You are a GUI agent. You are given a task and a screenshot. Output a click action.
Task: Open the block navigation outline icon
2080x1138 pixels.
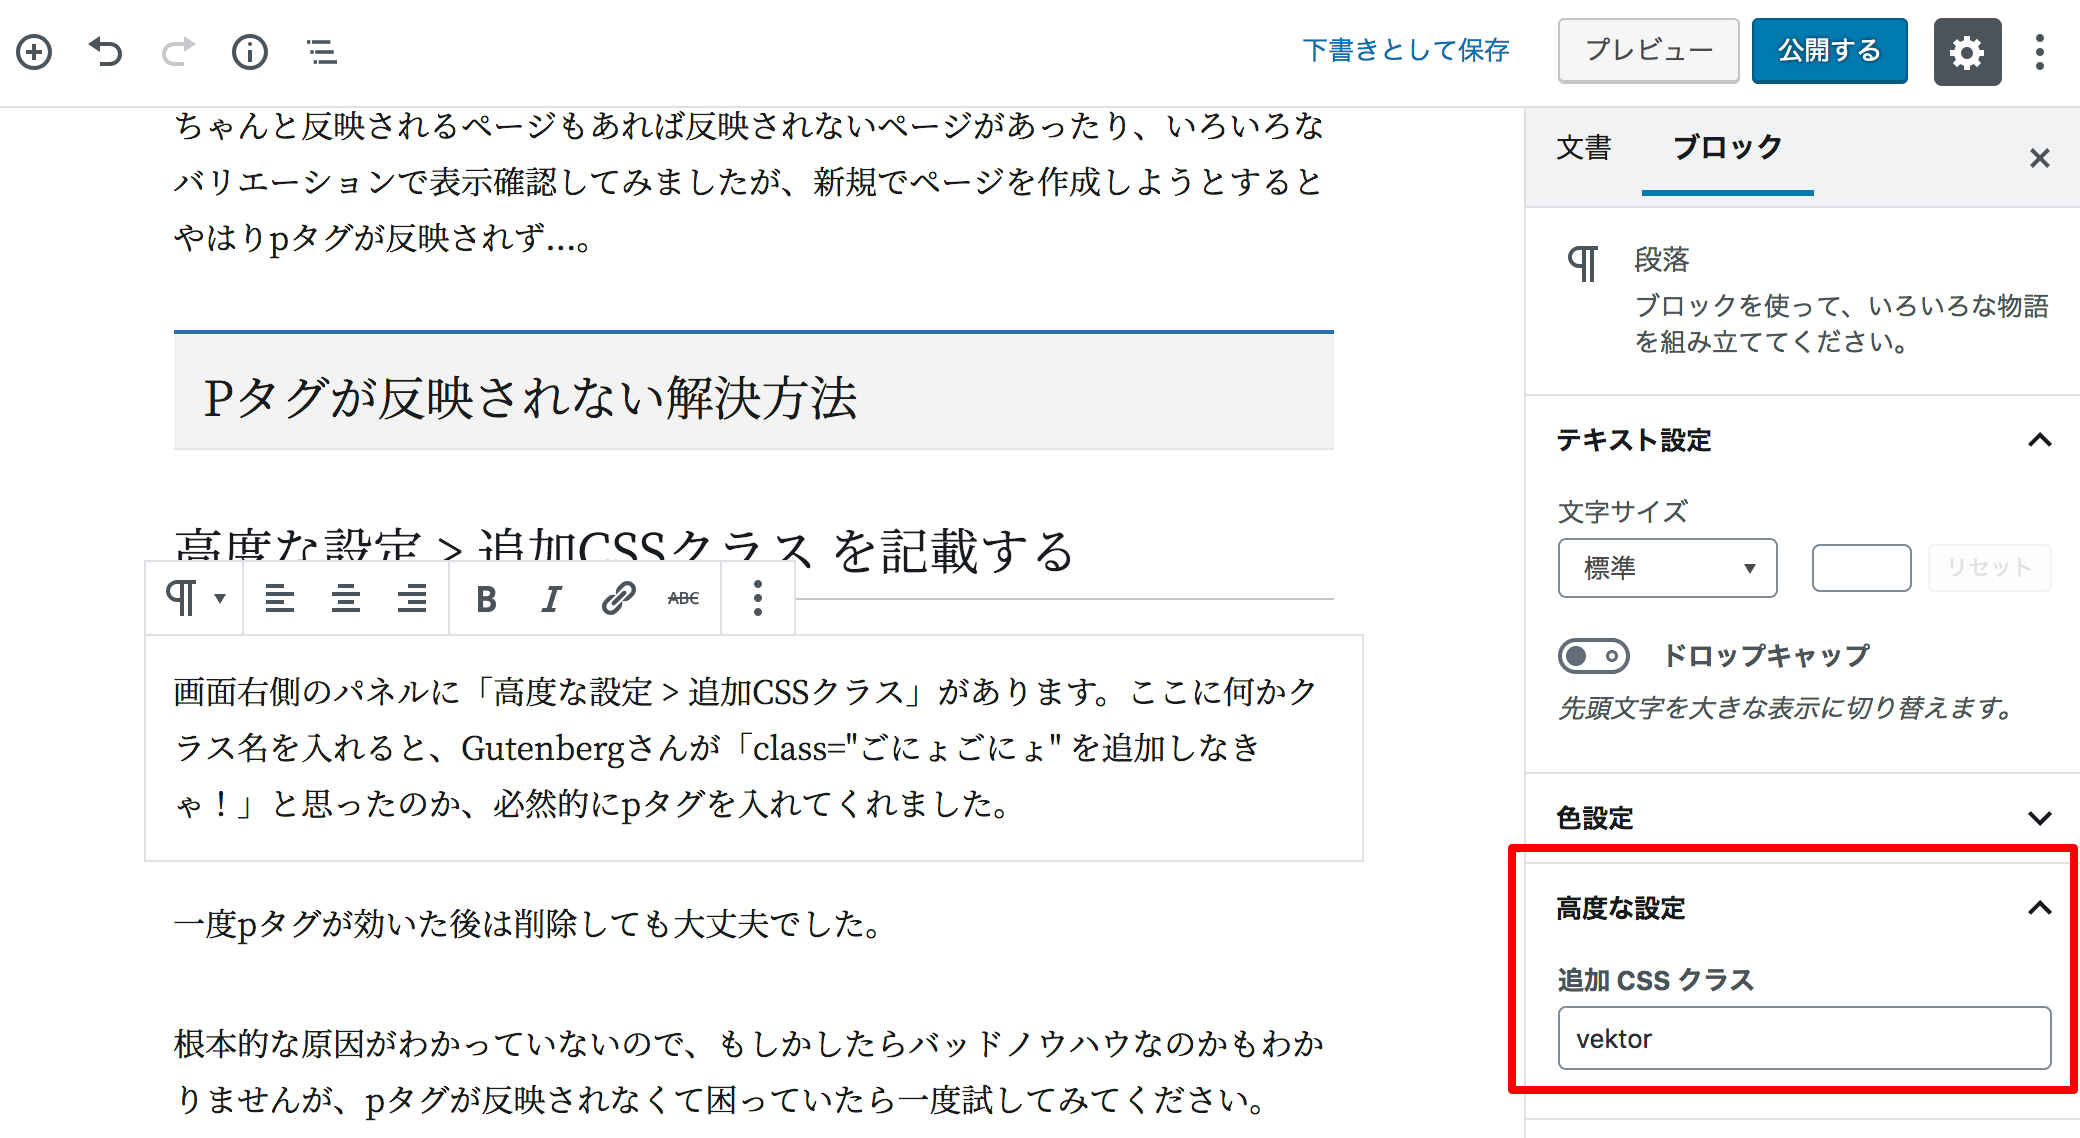[x=321, y=51]
